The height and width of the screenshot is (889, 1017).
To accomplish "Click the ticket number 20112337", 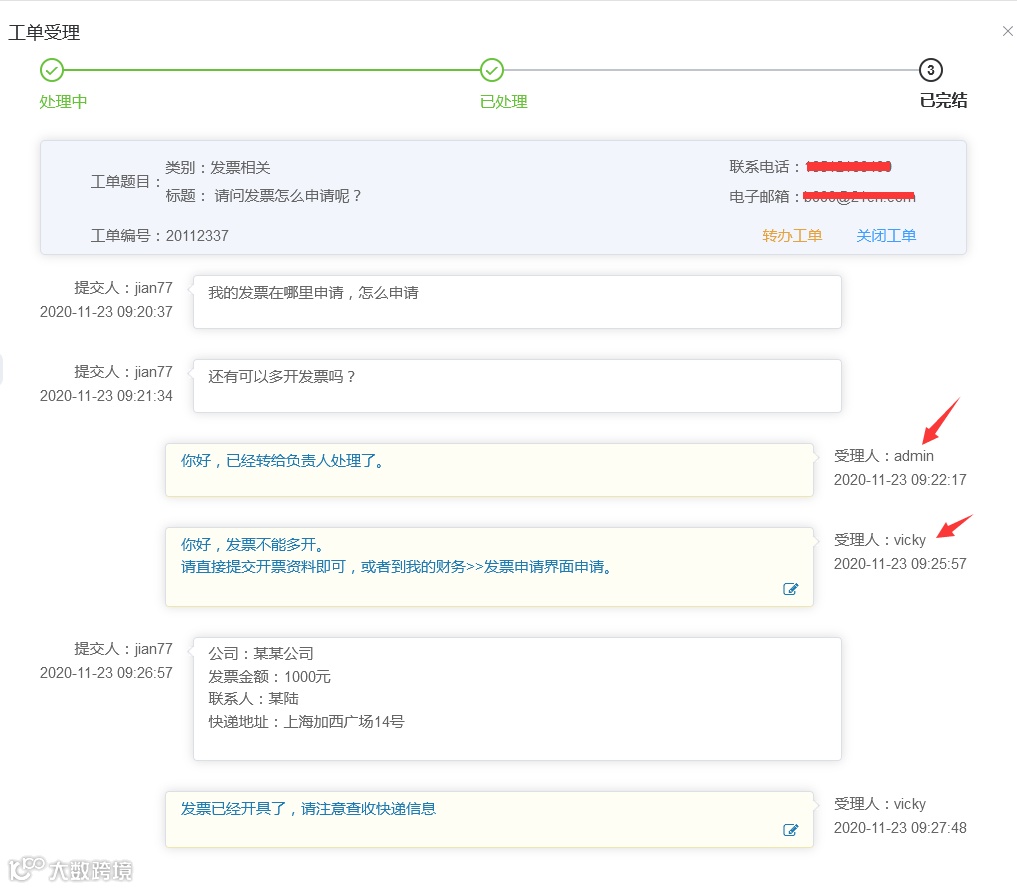I will coord(197,236).
